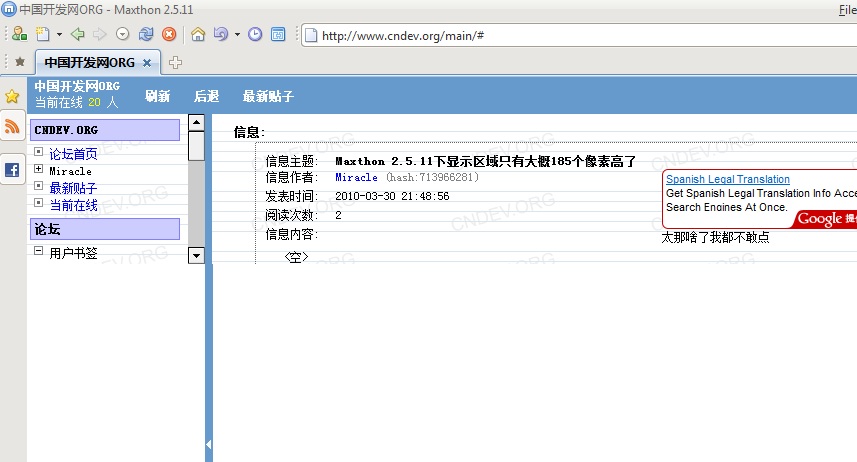Screen dimensions: 857x462
Task: Click 后退 in the site header
Action: tap(207, 96)
